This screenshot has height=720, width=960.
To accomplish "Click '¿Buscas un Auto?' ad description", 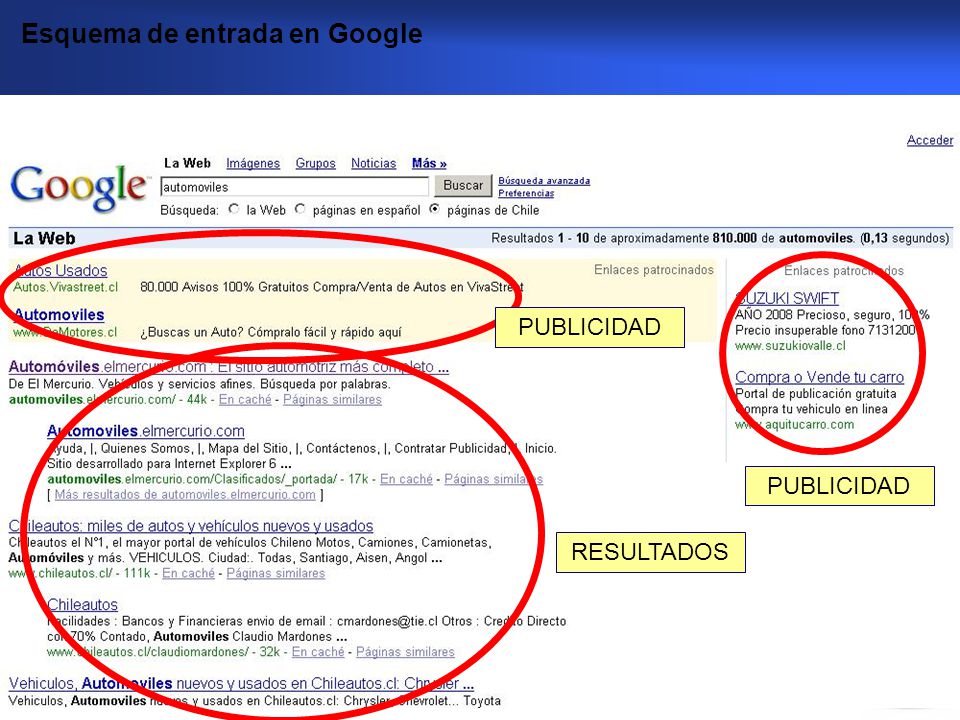I will 271,332.
